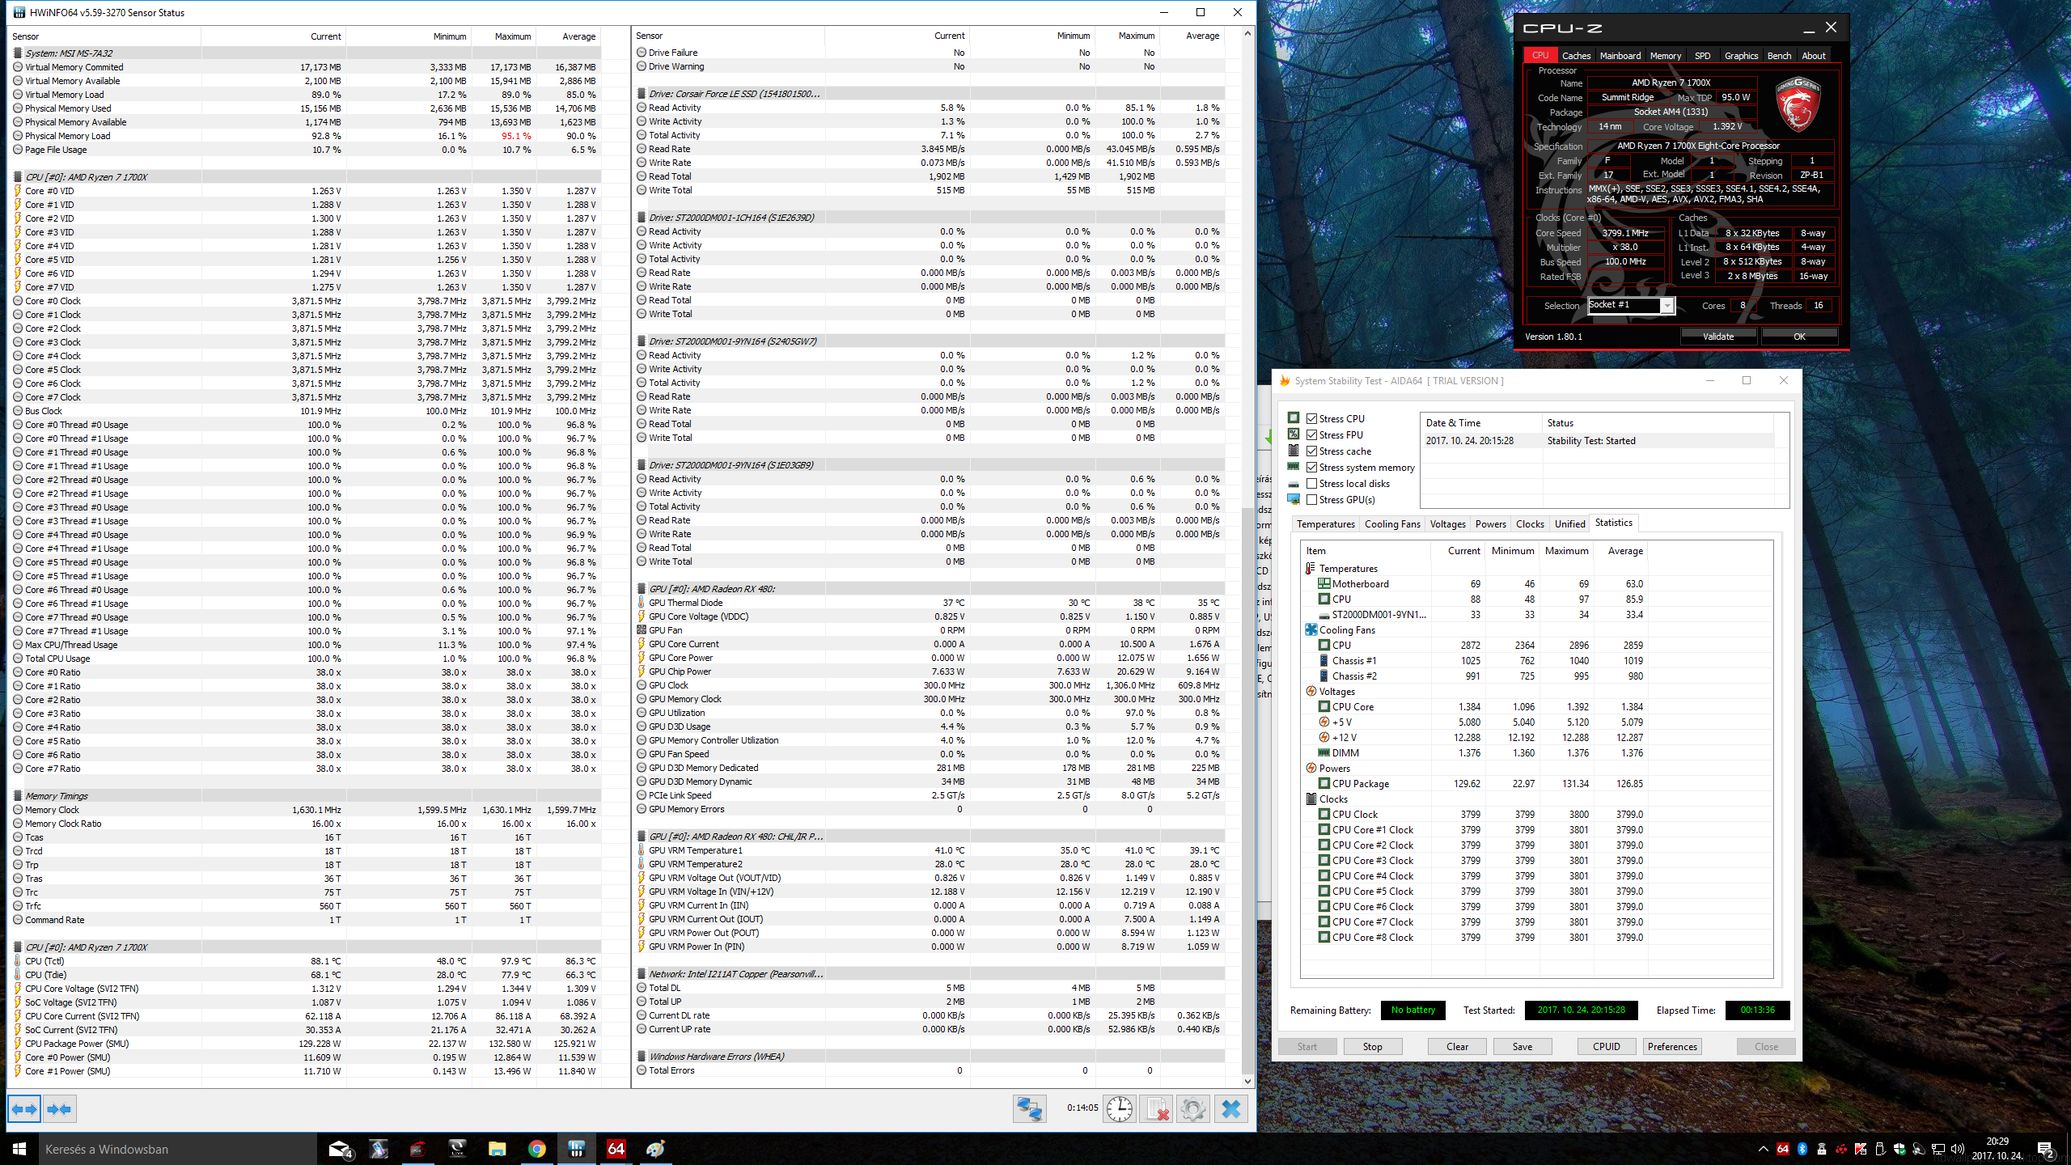Switch to HWiNFO taskbar icon

[x=577, y=1149]
